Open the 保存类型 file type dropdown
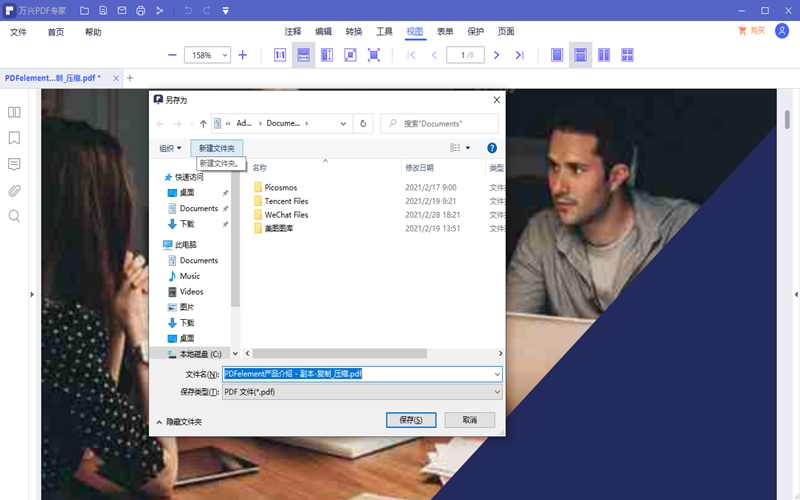 (362, 392)
